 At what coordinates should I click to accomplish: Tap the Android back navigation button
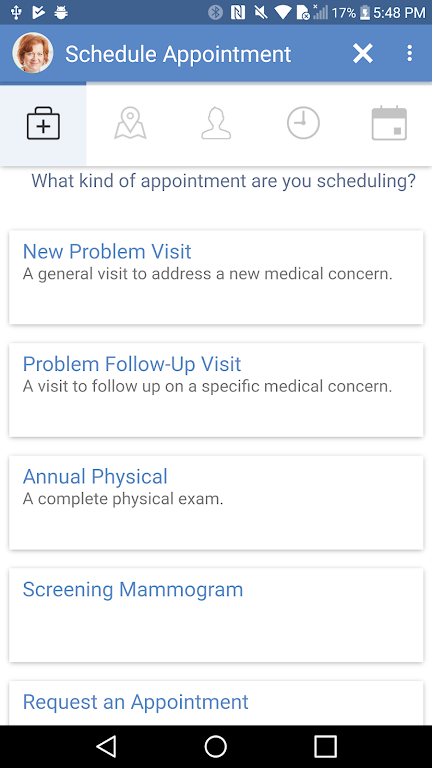[x=106, y=746]
